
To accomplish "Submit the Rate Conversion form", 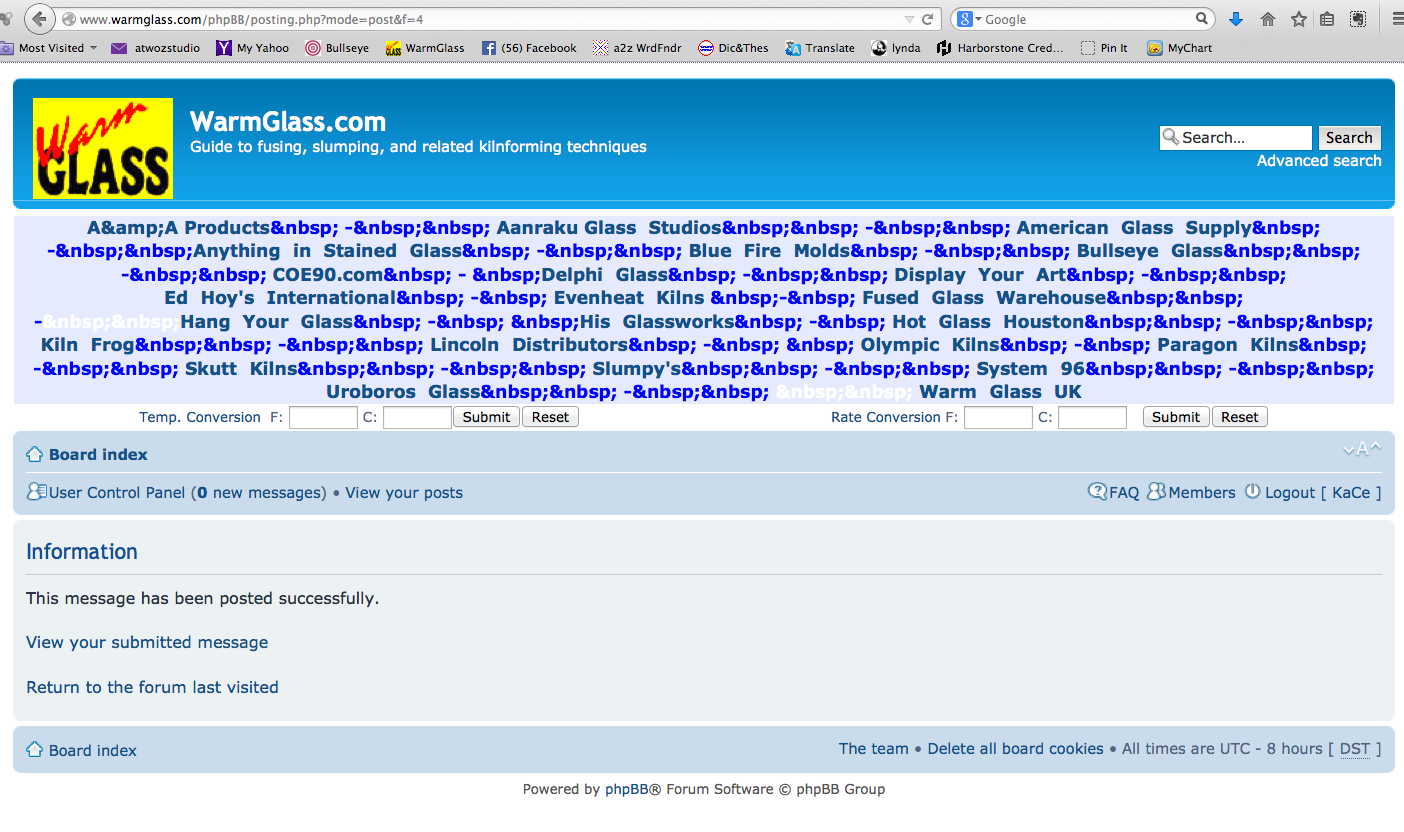I will (1175, 417).
